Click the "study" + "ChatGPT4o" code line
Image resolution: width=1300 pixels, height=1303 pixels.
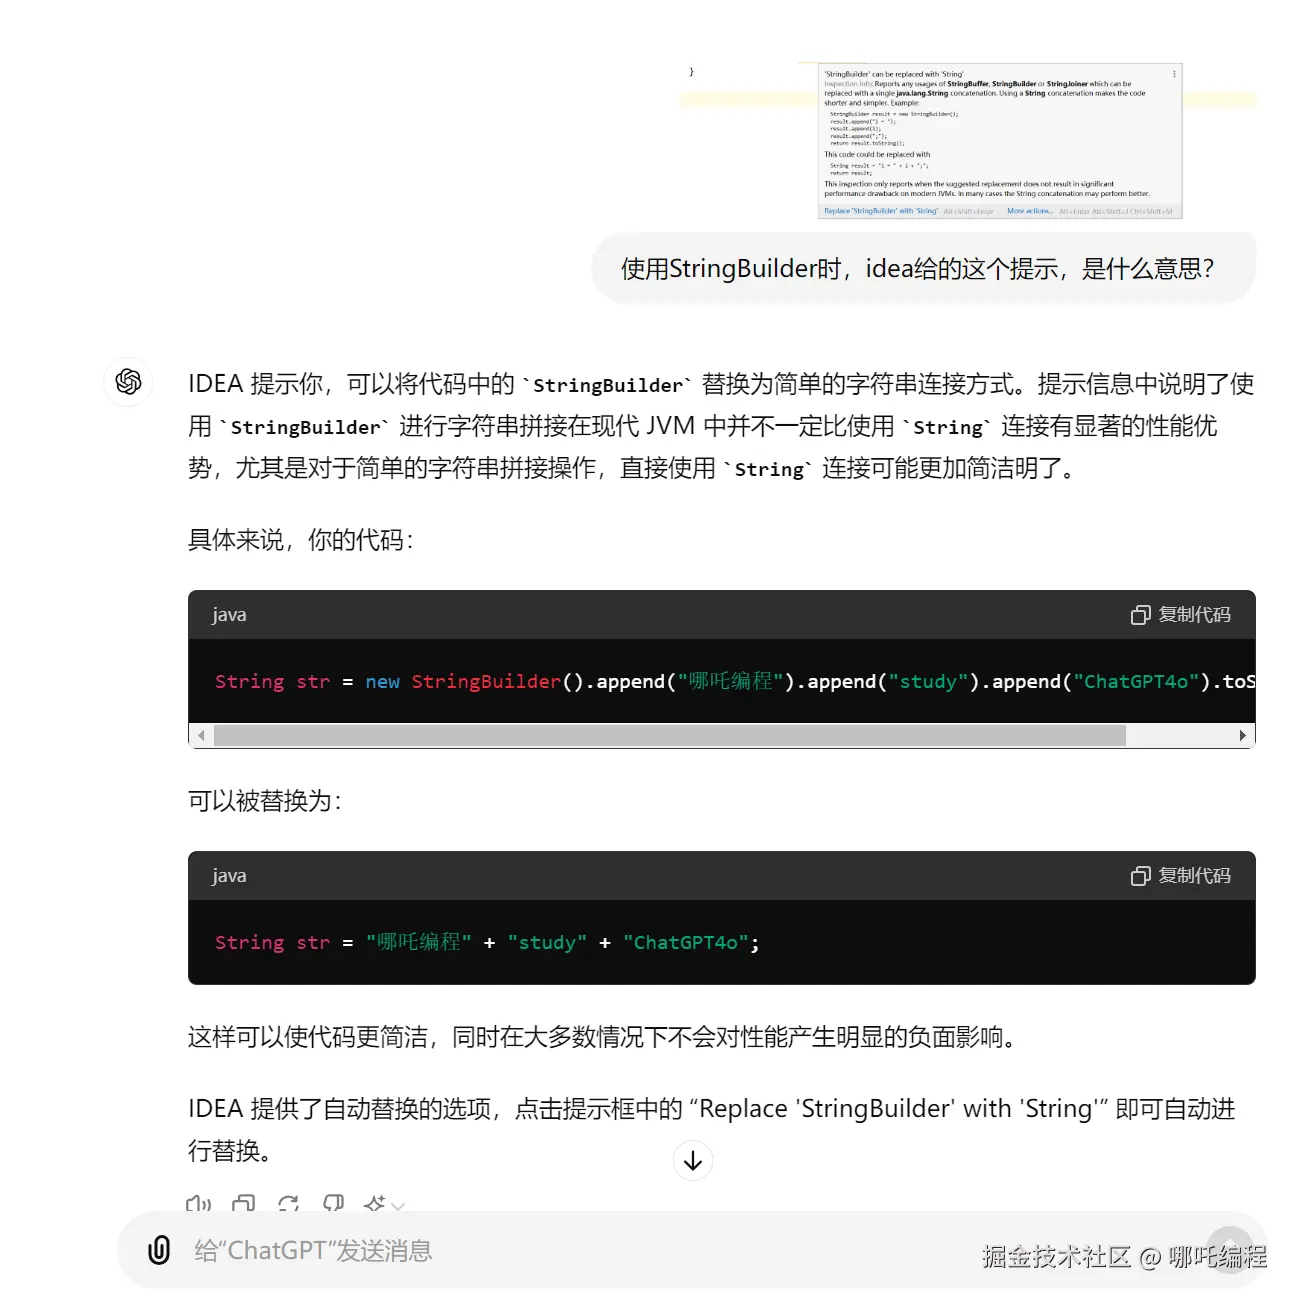coord(487,942)
